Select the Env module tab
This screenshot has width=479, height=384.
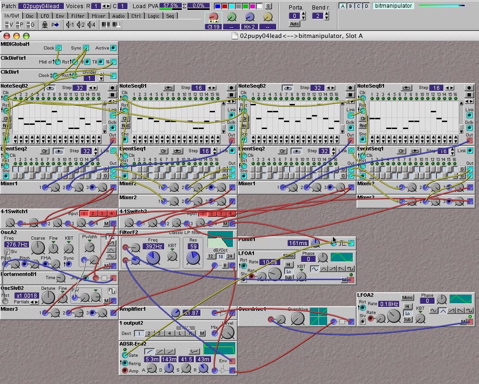[60, 16]
